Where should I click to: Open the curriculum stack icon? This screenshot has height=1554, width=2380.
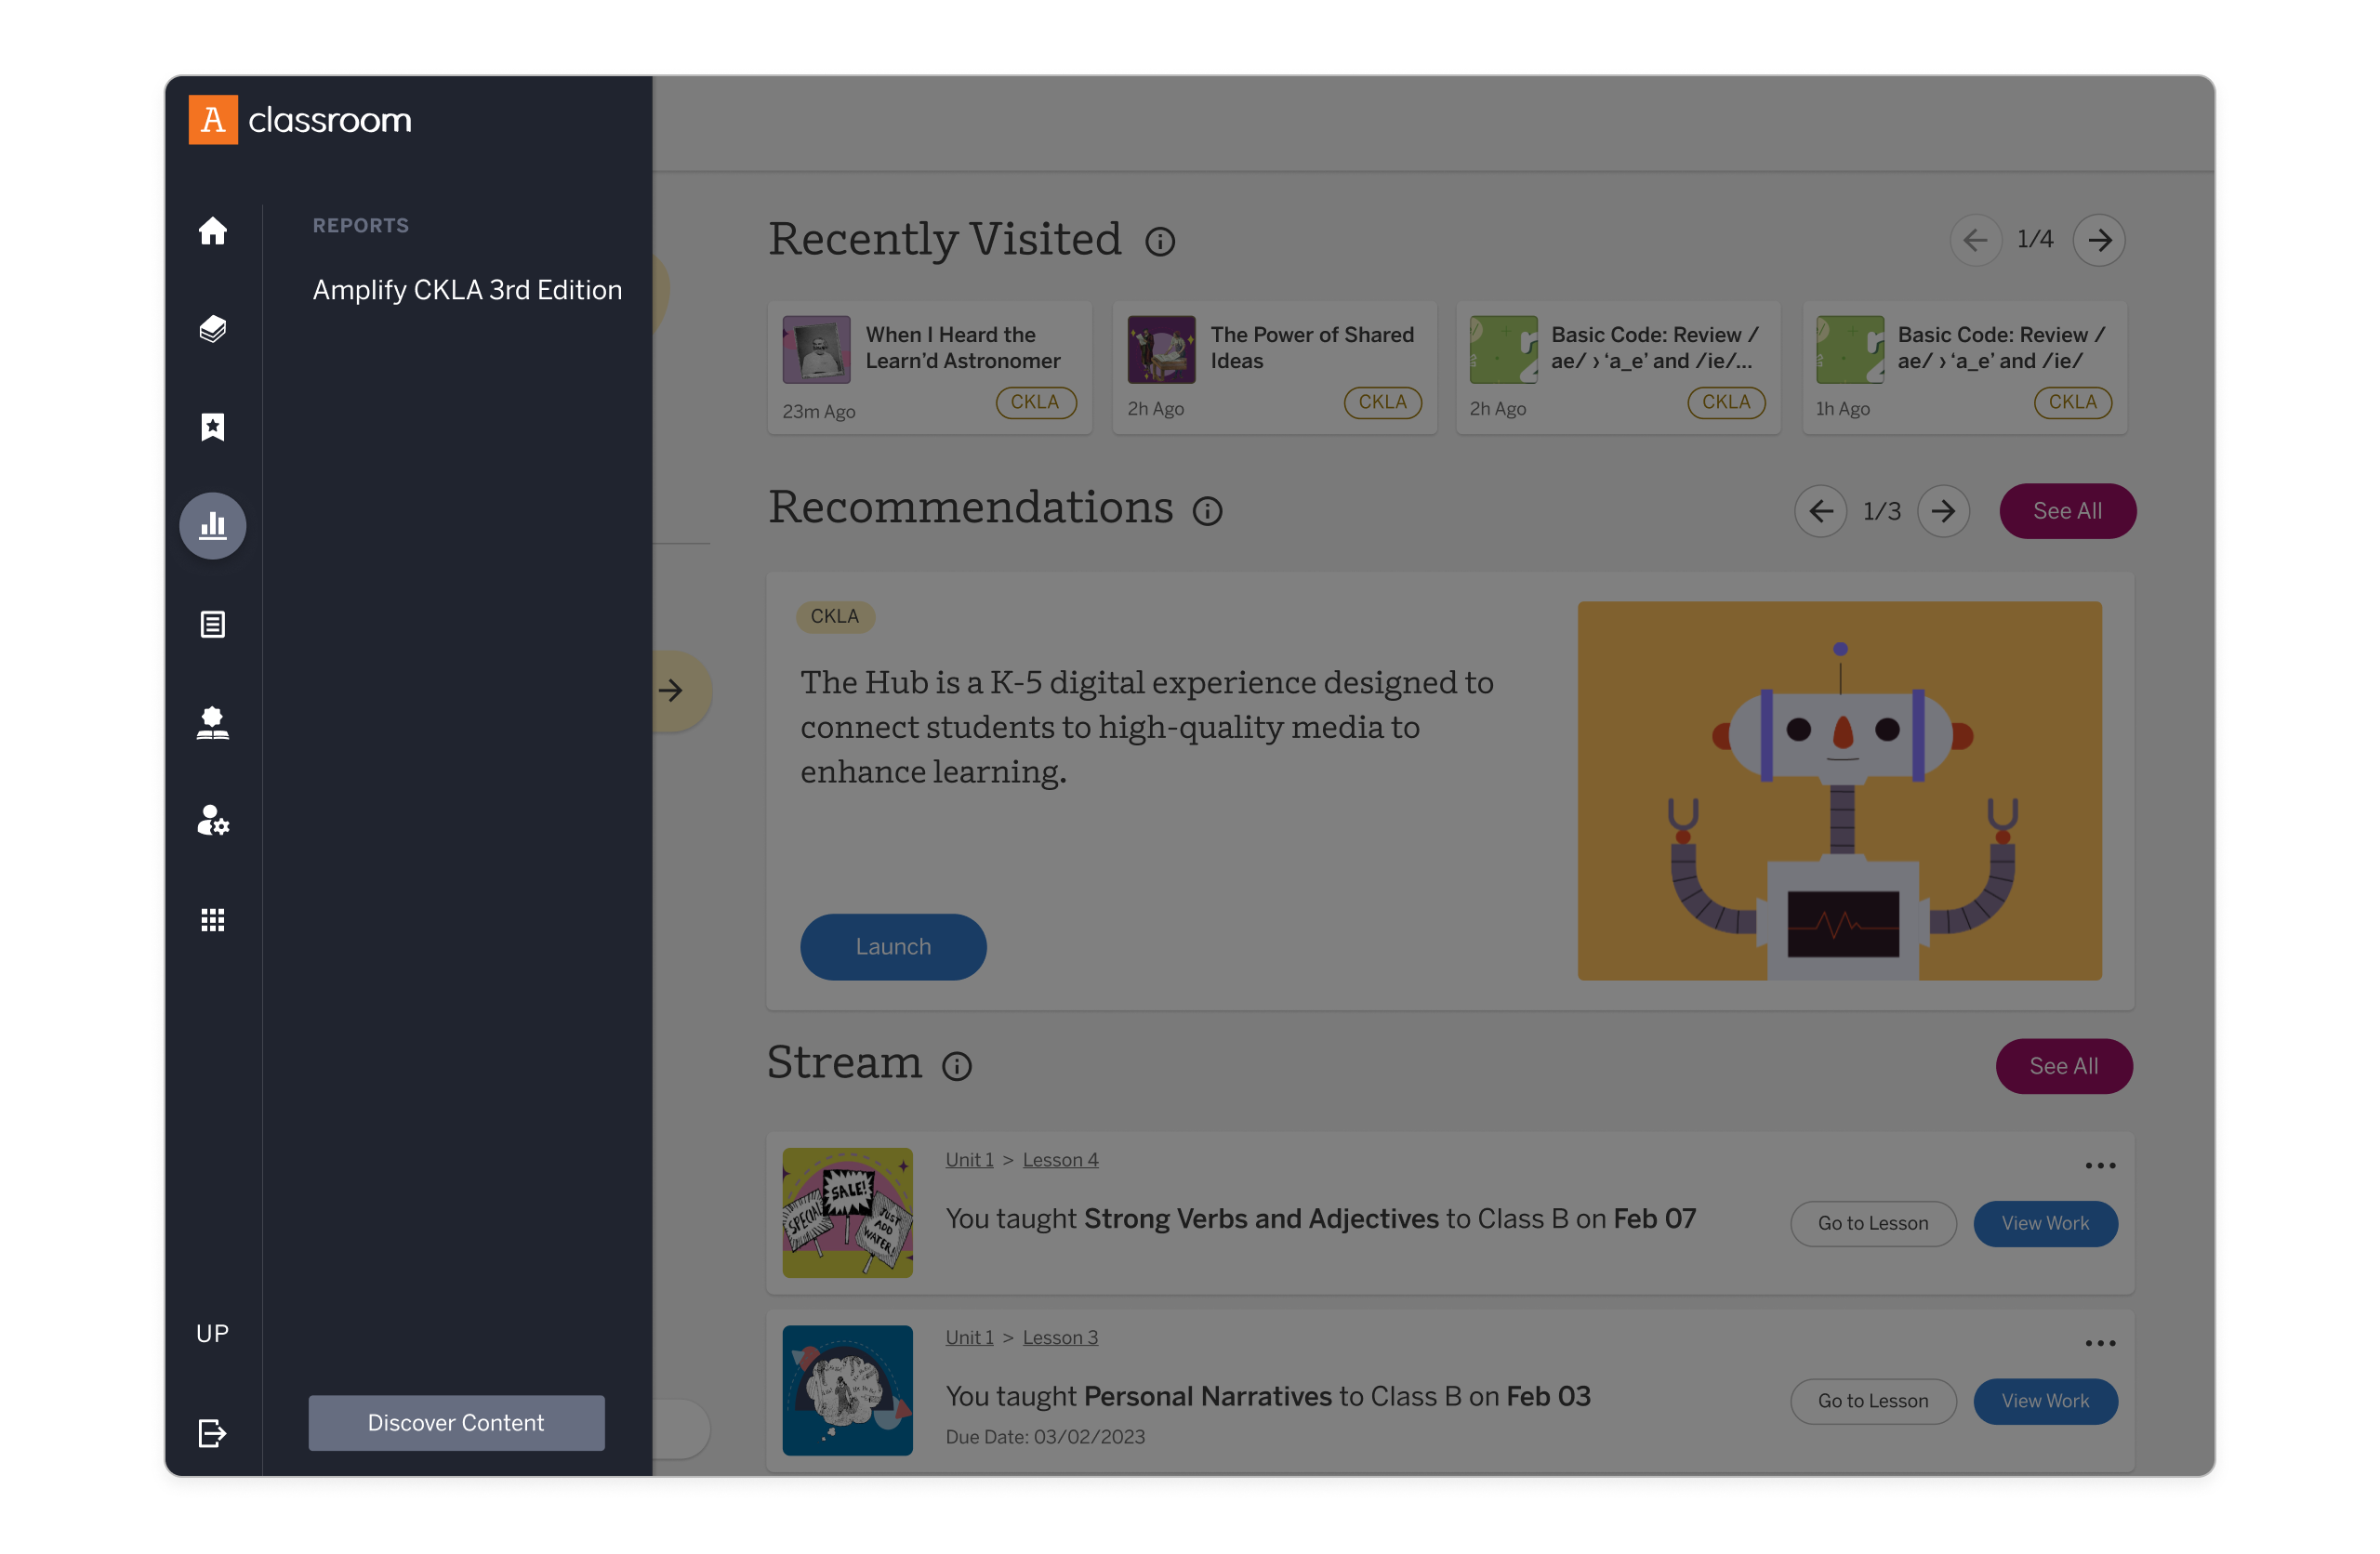[212, 329]
